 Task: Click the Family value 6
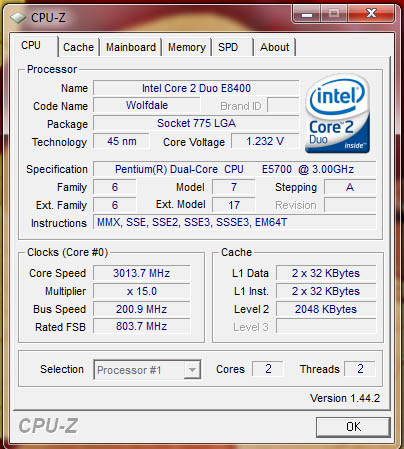(x=115, y=187)
